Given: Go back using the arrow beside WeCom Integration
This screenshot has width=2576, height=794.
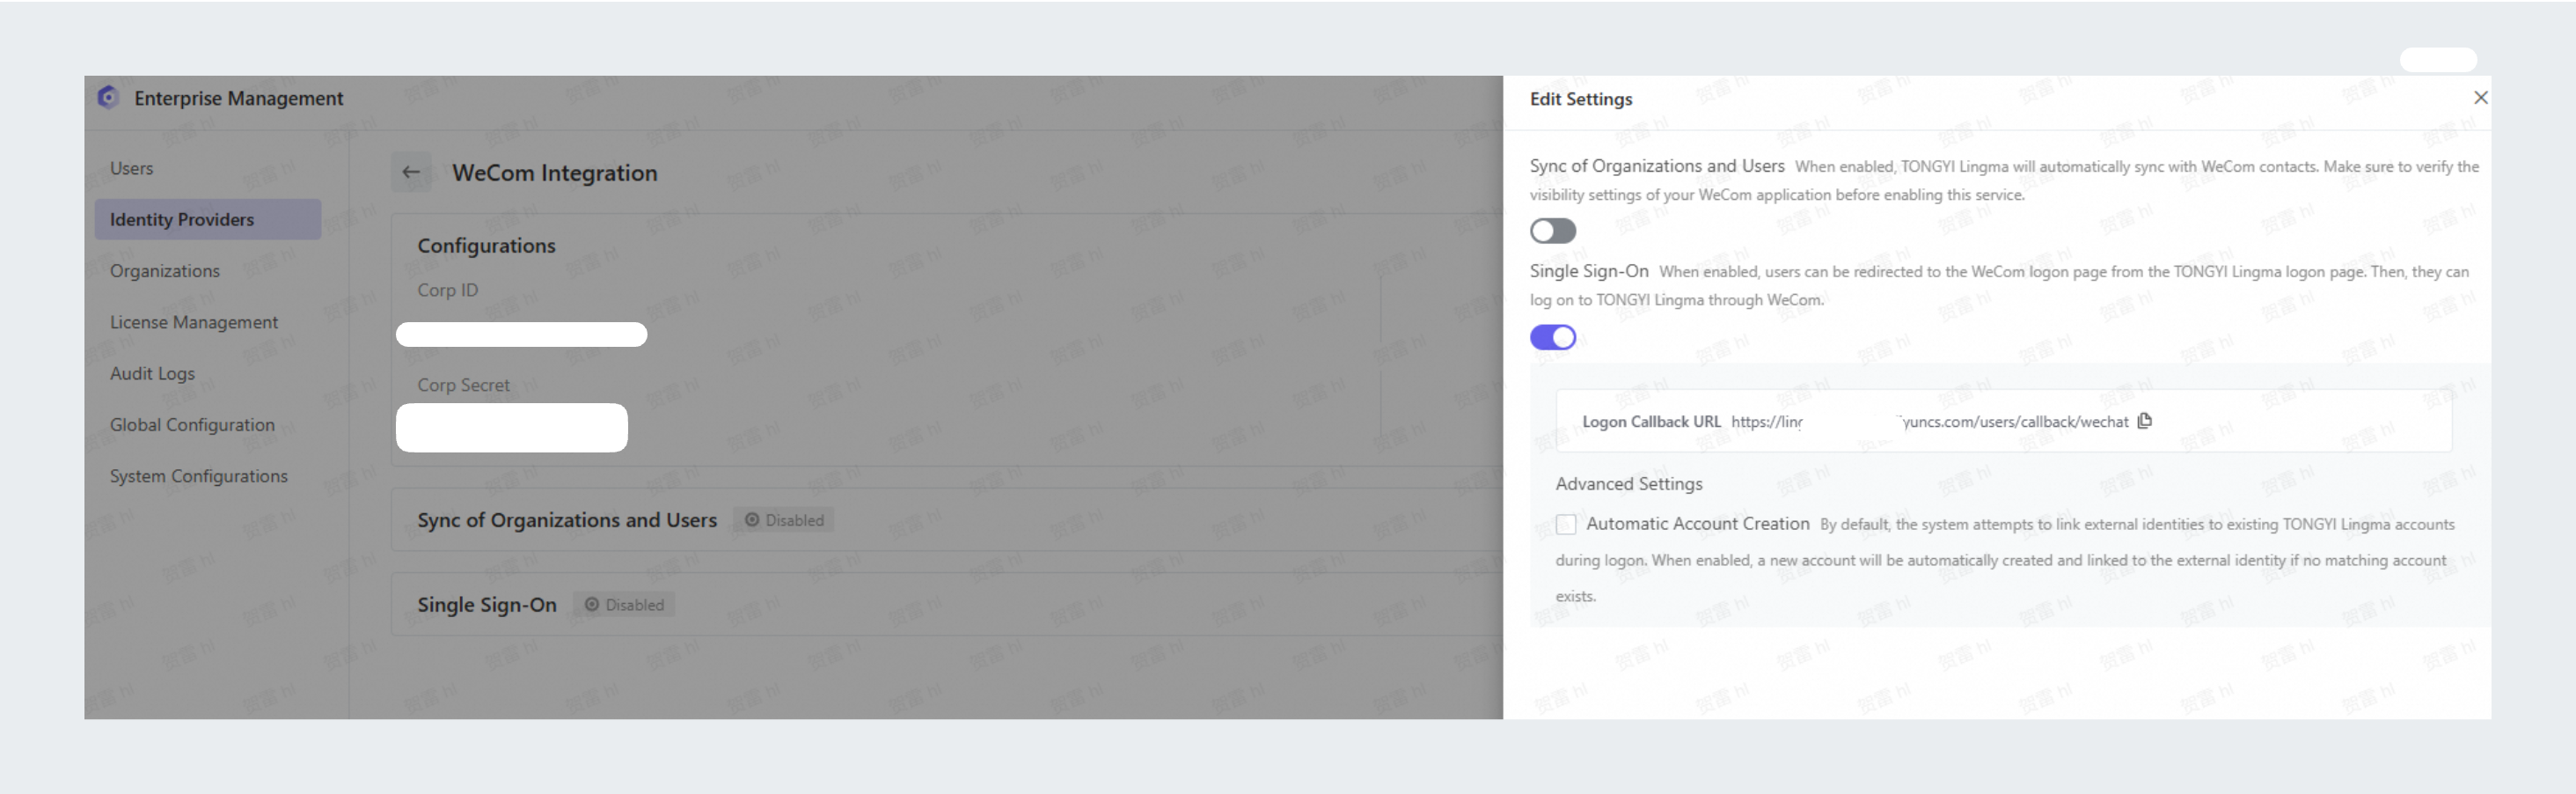Looking at the screenshot, I should coord(411,172).
